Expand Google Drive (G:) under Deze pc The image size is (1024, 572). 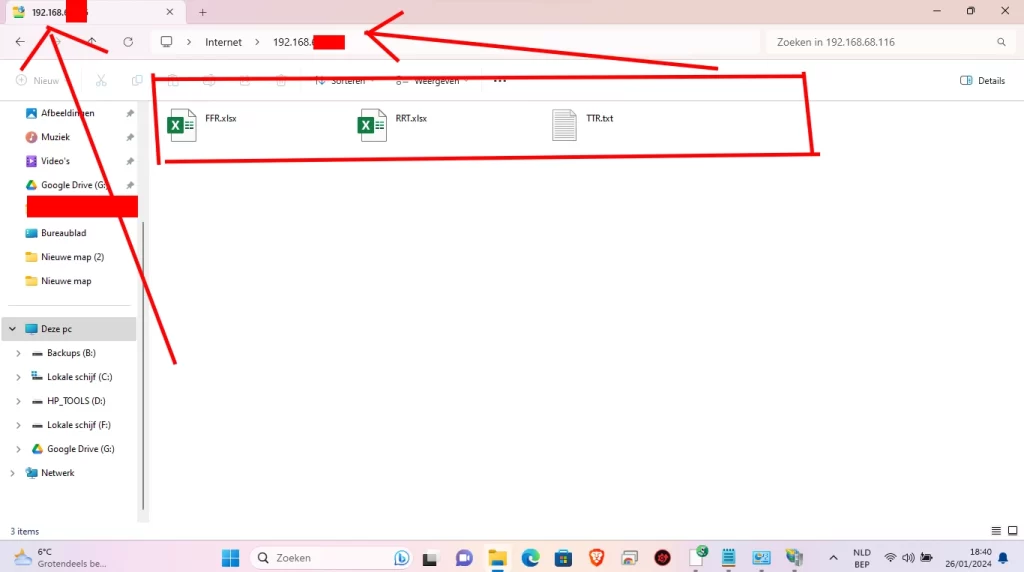coord(18,449)
